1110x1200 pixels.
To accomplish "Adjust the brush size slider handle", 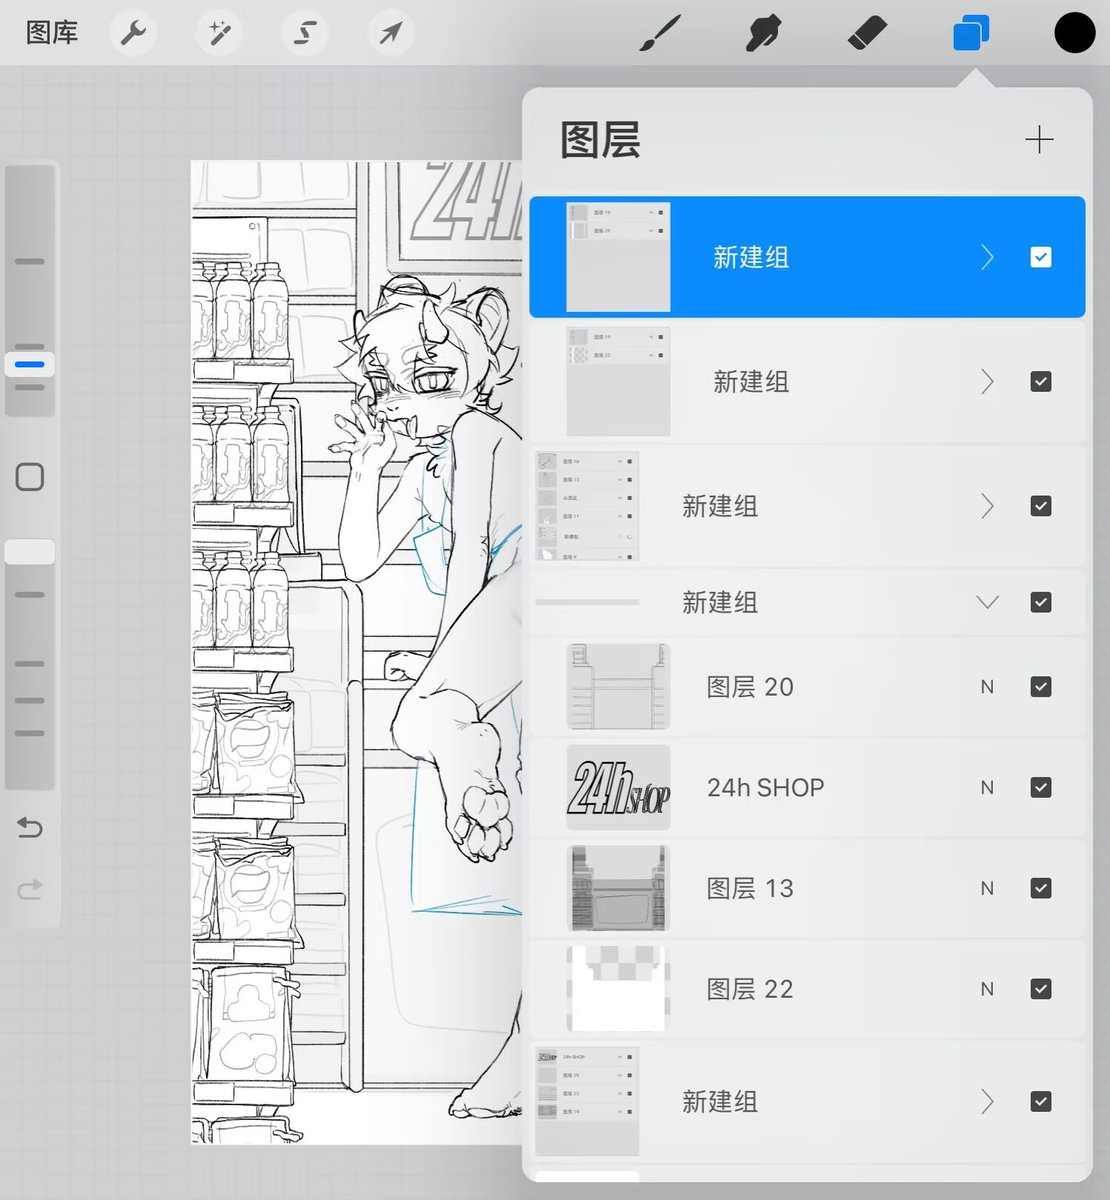I will pos(30,364).
